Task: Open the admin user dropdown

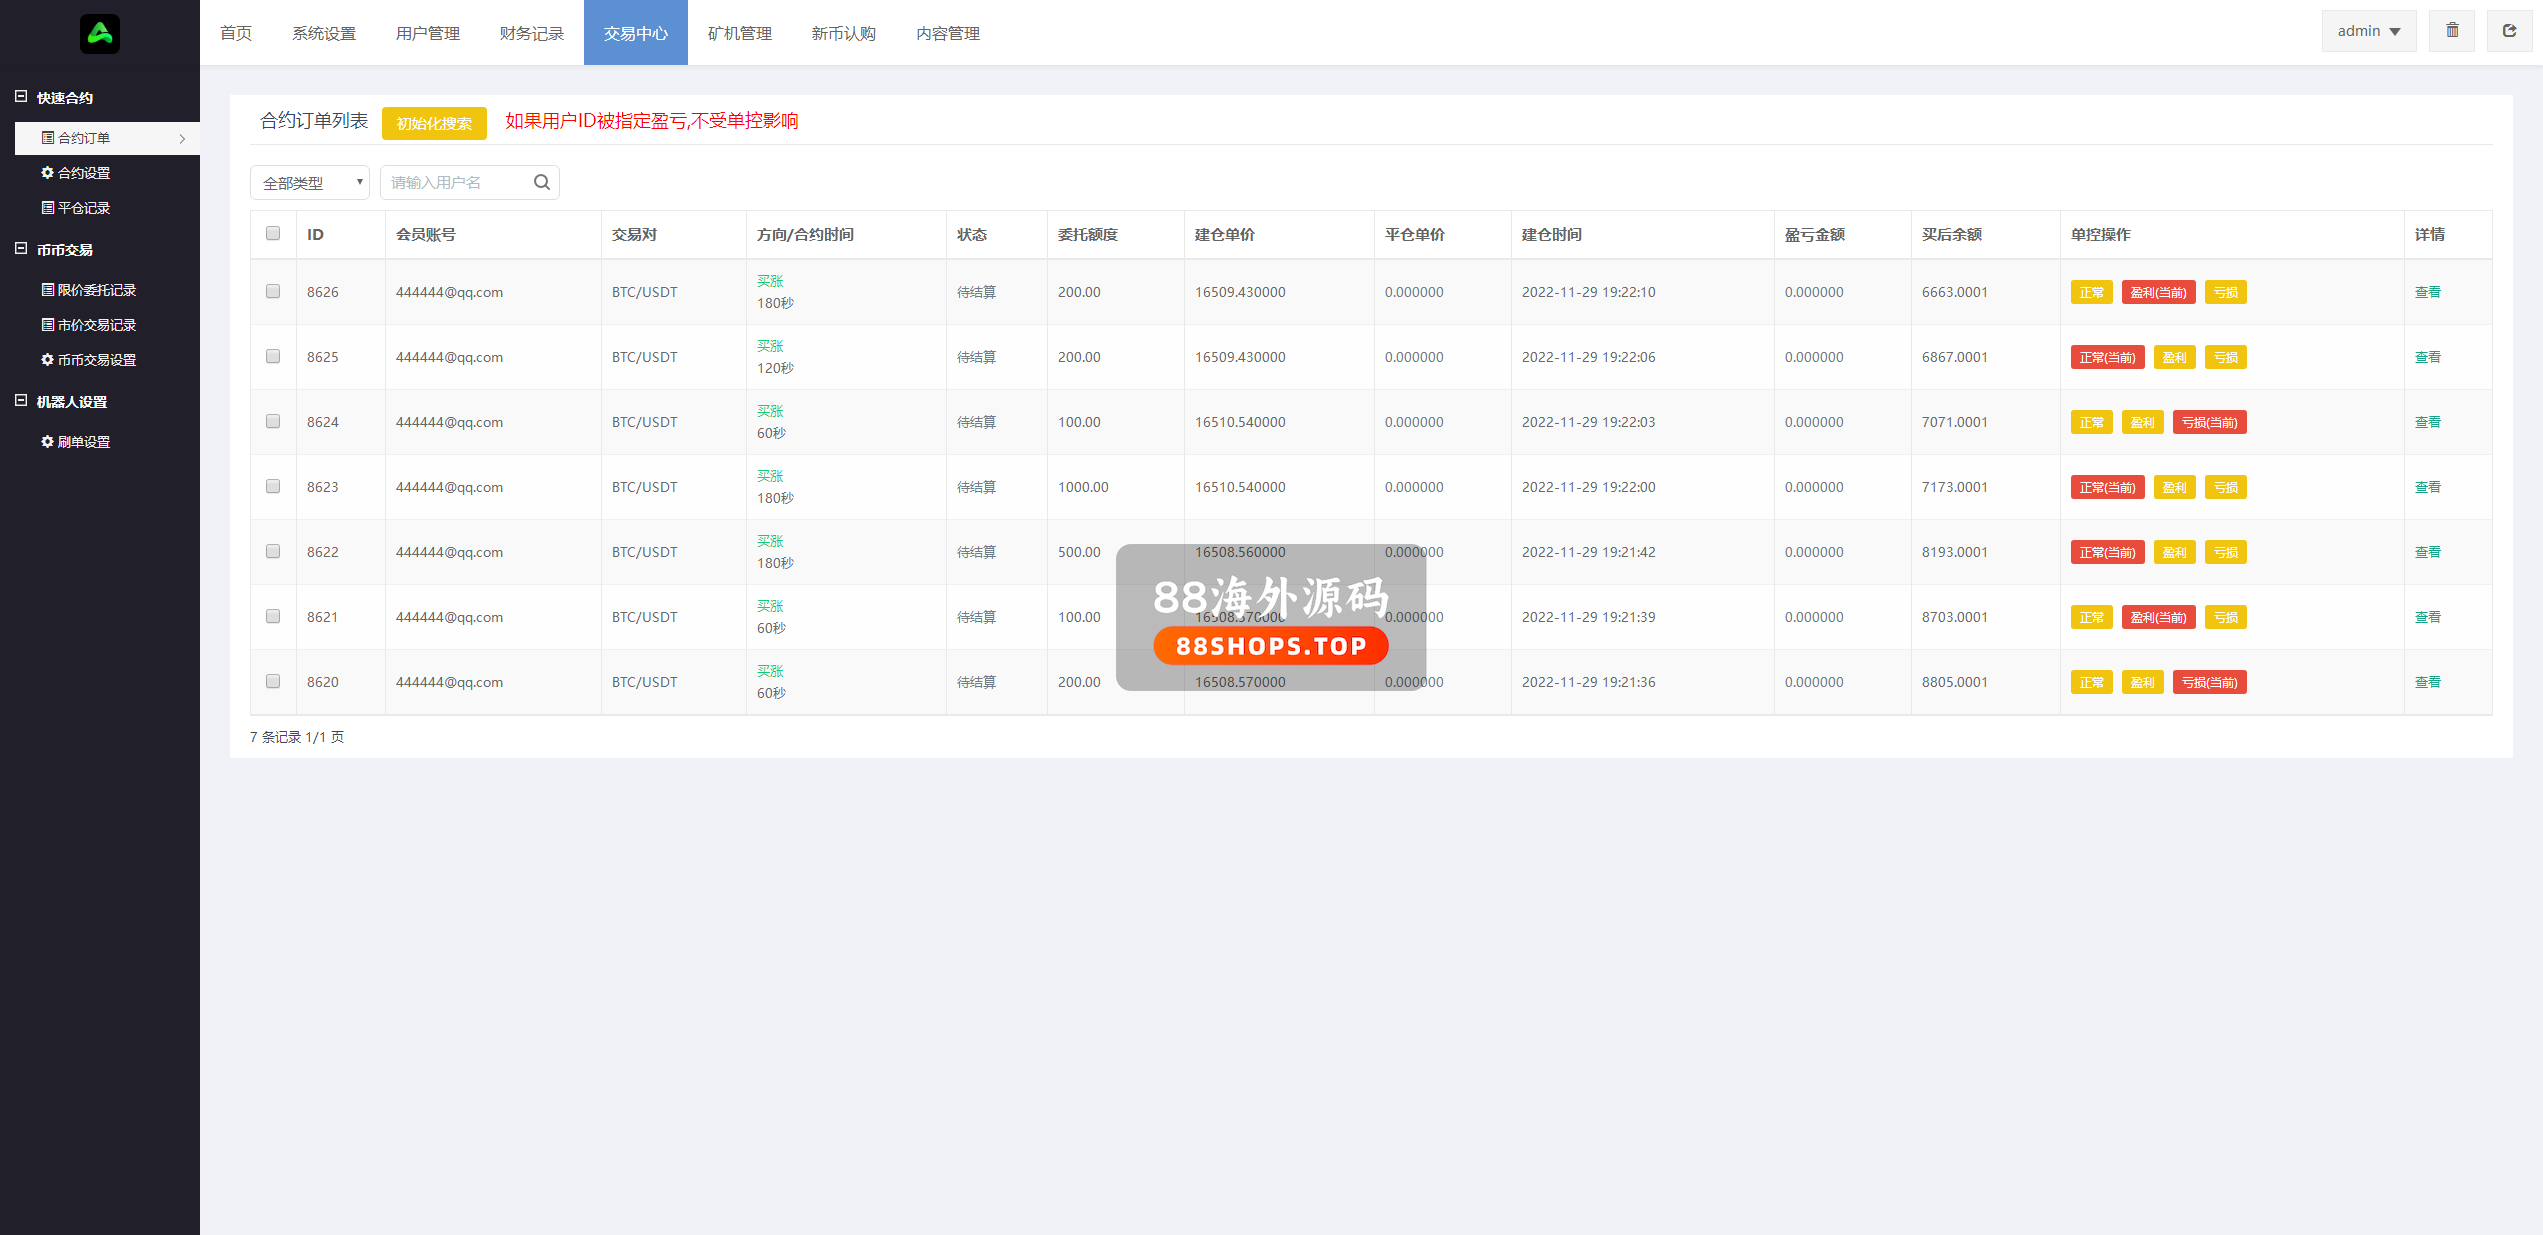Action: [2368, 31]
